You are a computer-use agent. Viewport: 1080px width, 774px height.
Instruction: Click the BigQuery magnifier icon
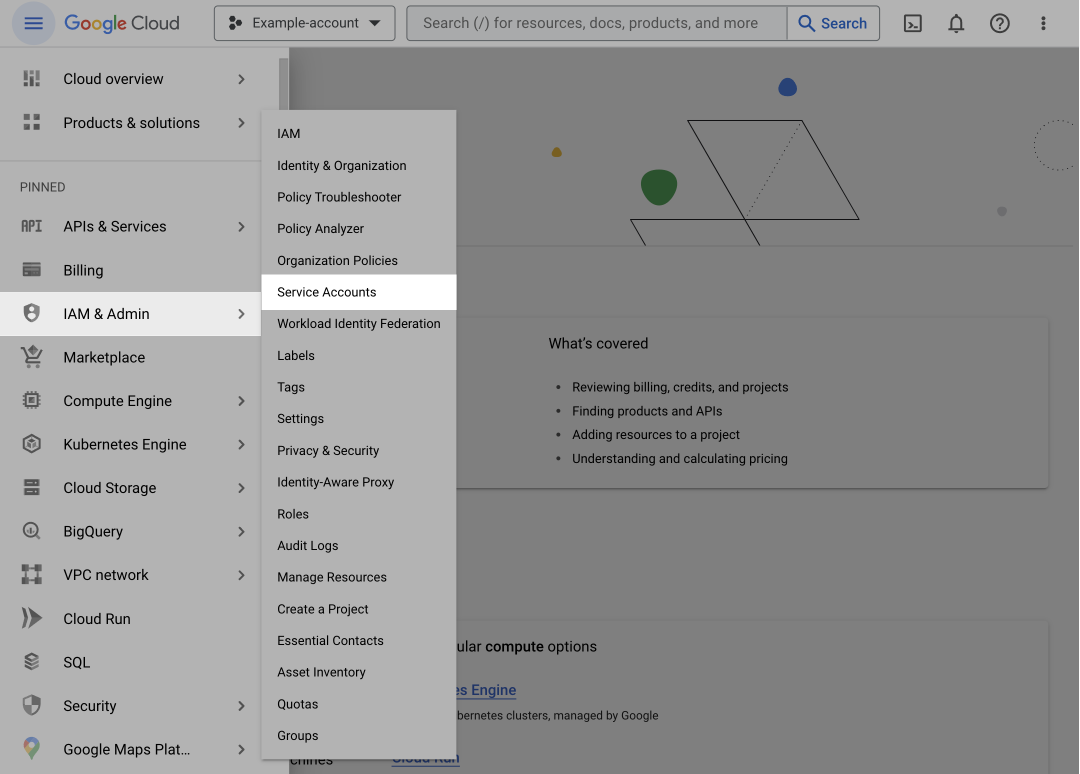(32, 531)
